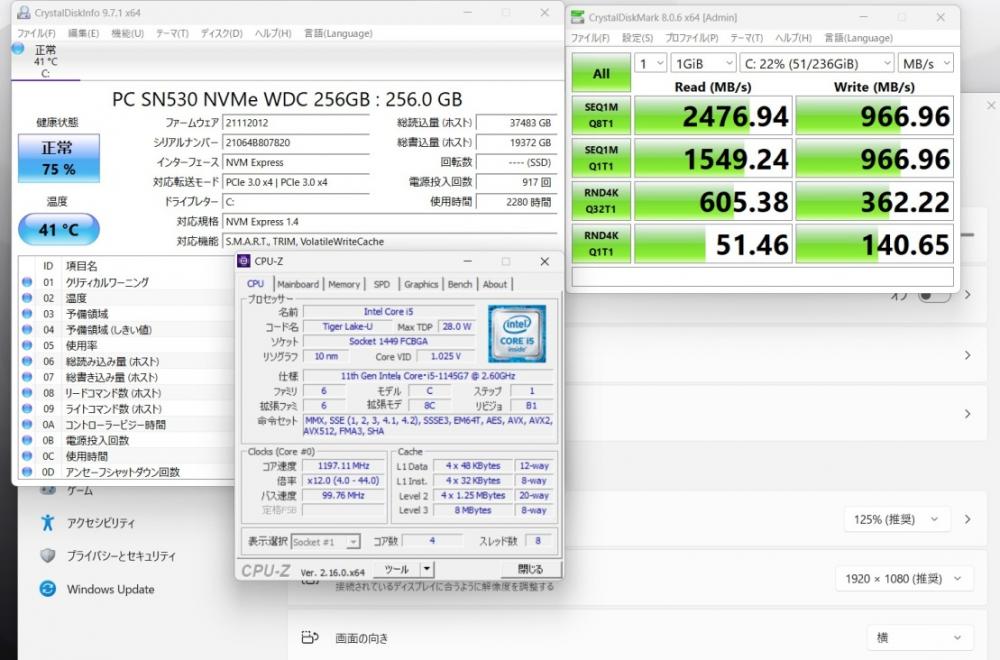This screenshot has height=660, width=1000.
Task: Open the 125% (推奨) scale dropdown
Action: pos(897,519)
